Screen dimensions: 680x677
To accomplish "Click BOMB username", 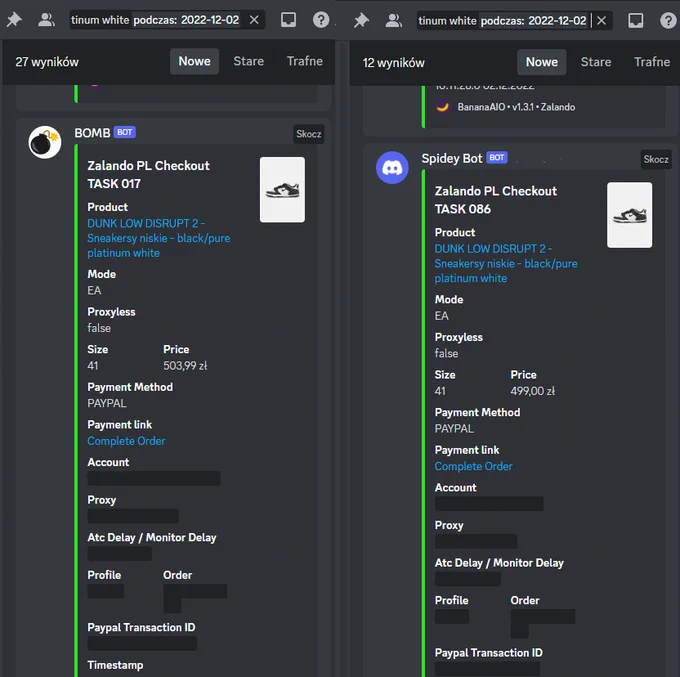I will coord(92,133).
